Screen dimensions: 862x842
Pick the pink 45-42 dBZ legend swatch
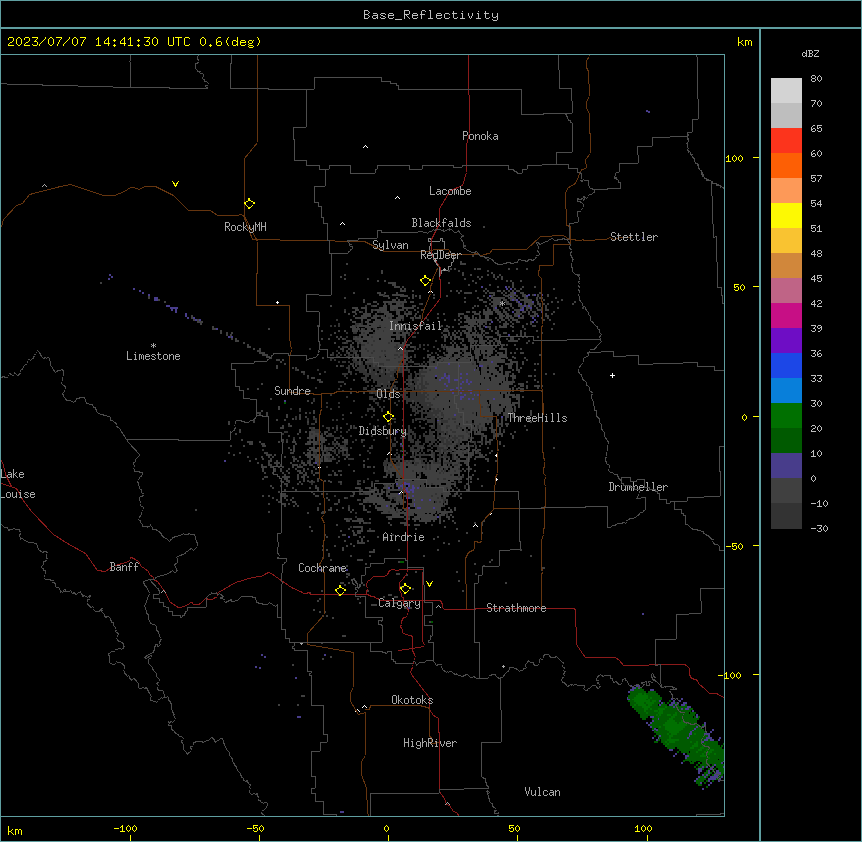(786, 291)
